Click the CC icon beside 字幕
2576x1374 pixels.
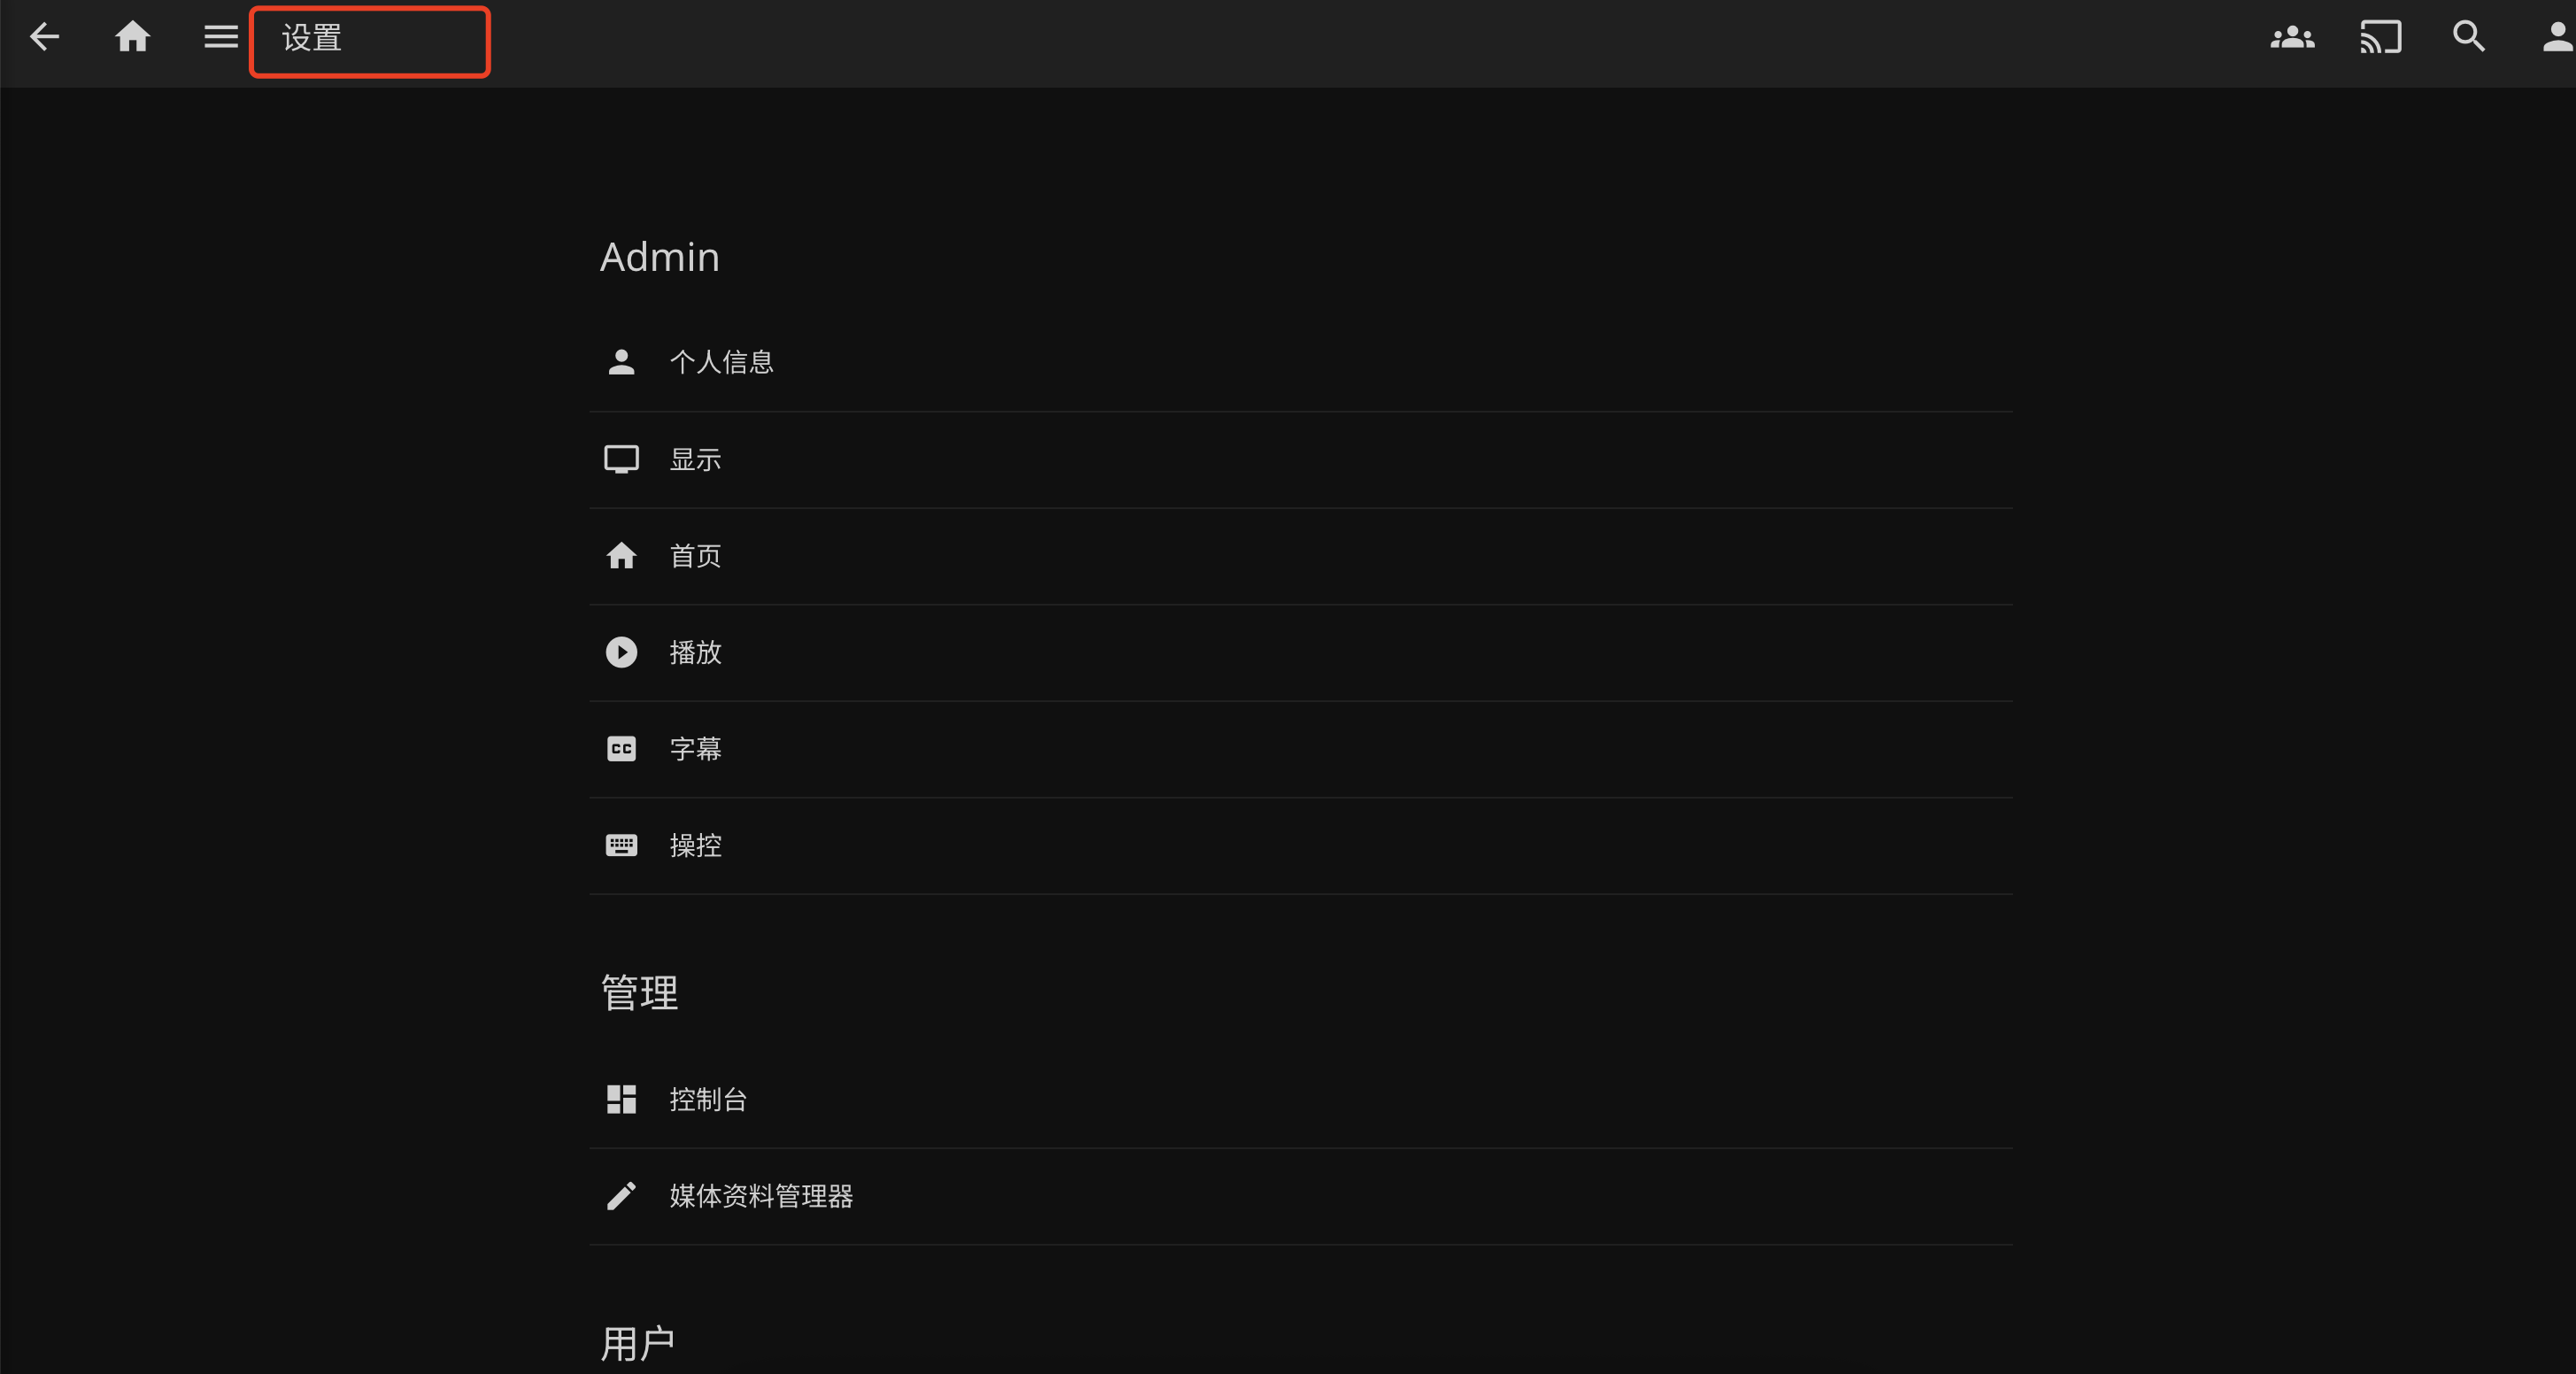(621, 749)
